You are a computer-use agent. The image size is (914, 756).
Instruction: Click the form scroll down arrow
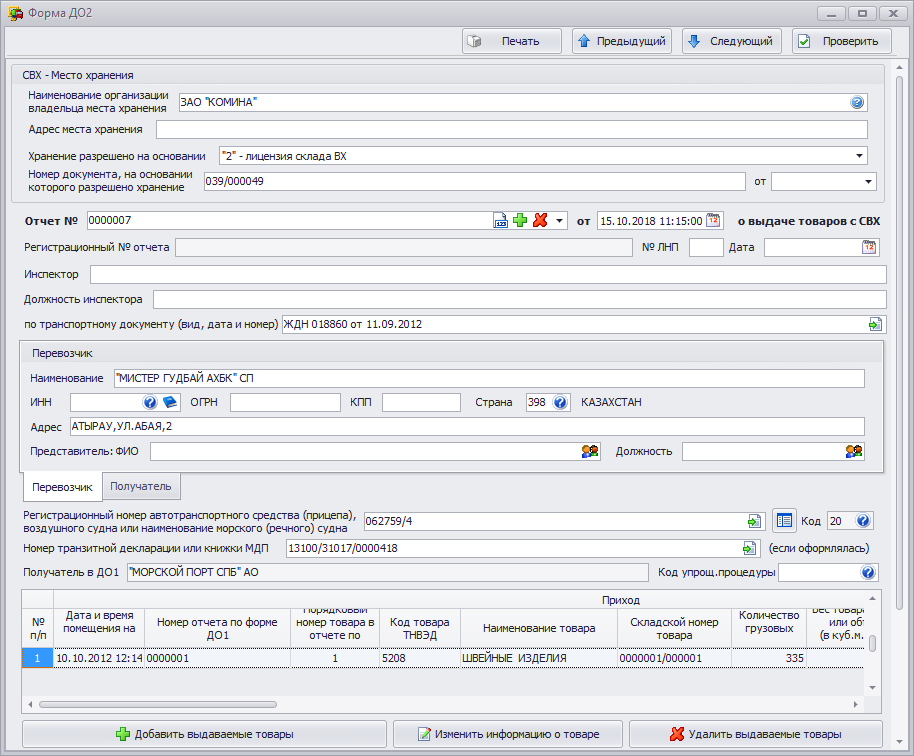pos(899,743)
